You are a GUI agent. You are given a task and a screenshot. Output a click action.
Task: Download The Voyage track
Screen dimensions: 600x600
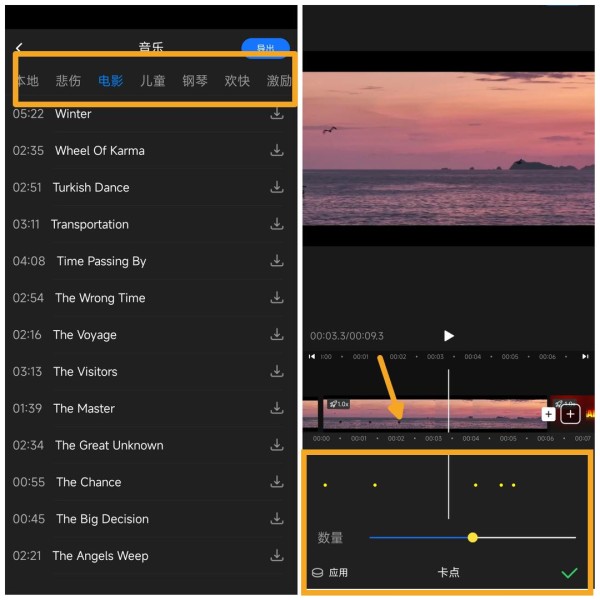click(277, 335)
